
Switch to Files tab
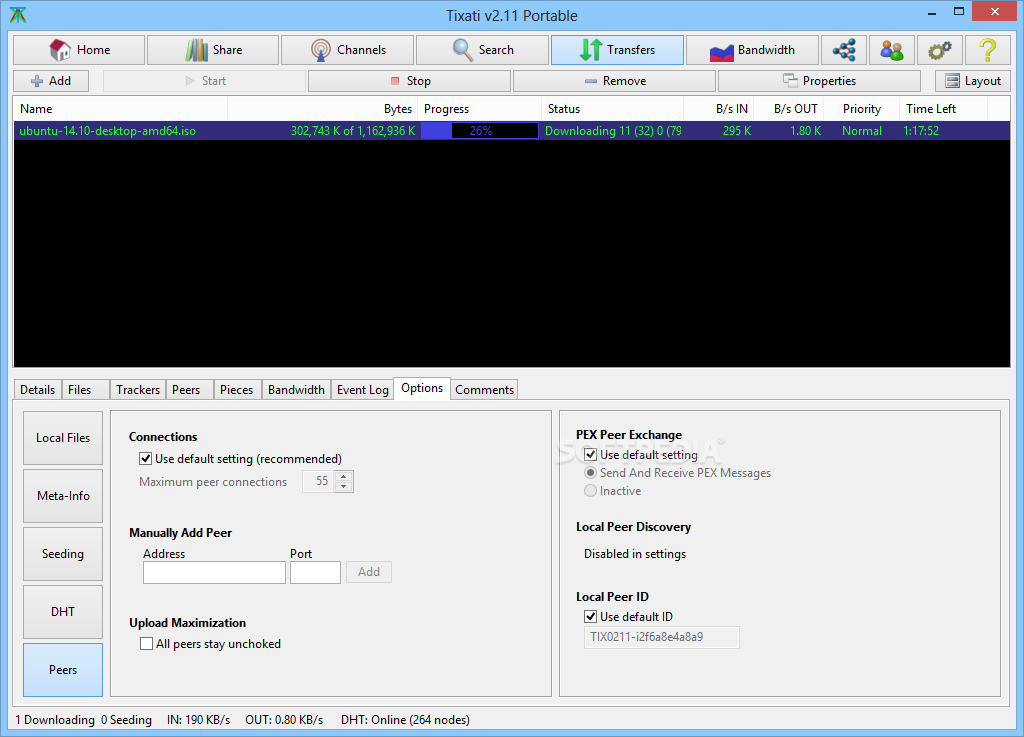pyautogui.click(x=86, y=390)
